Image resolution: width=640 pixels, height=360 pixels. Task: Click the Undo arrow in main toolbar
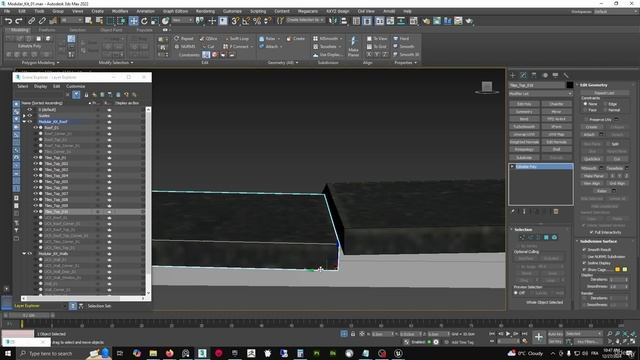(8, 21)
